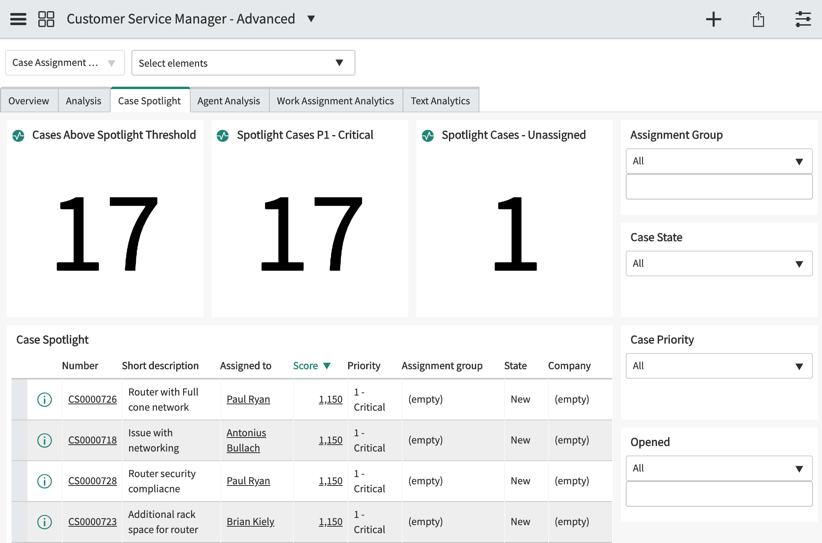
Task: Sort by the Assignment group column header
Action: pos(442,366)
